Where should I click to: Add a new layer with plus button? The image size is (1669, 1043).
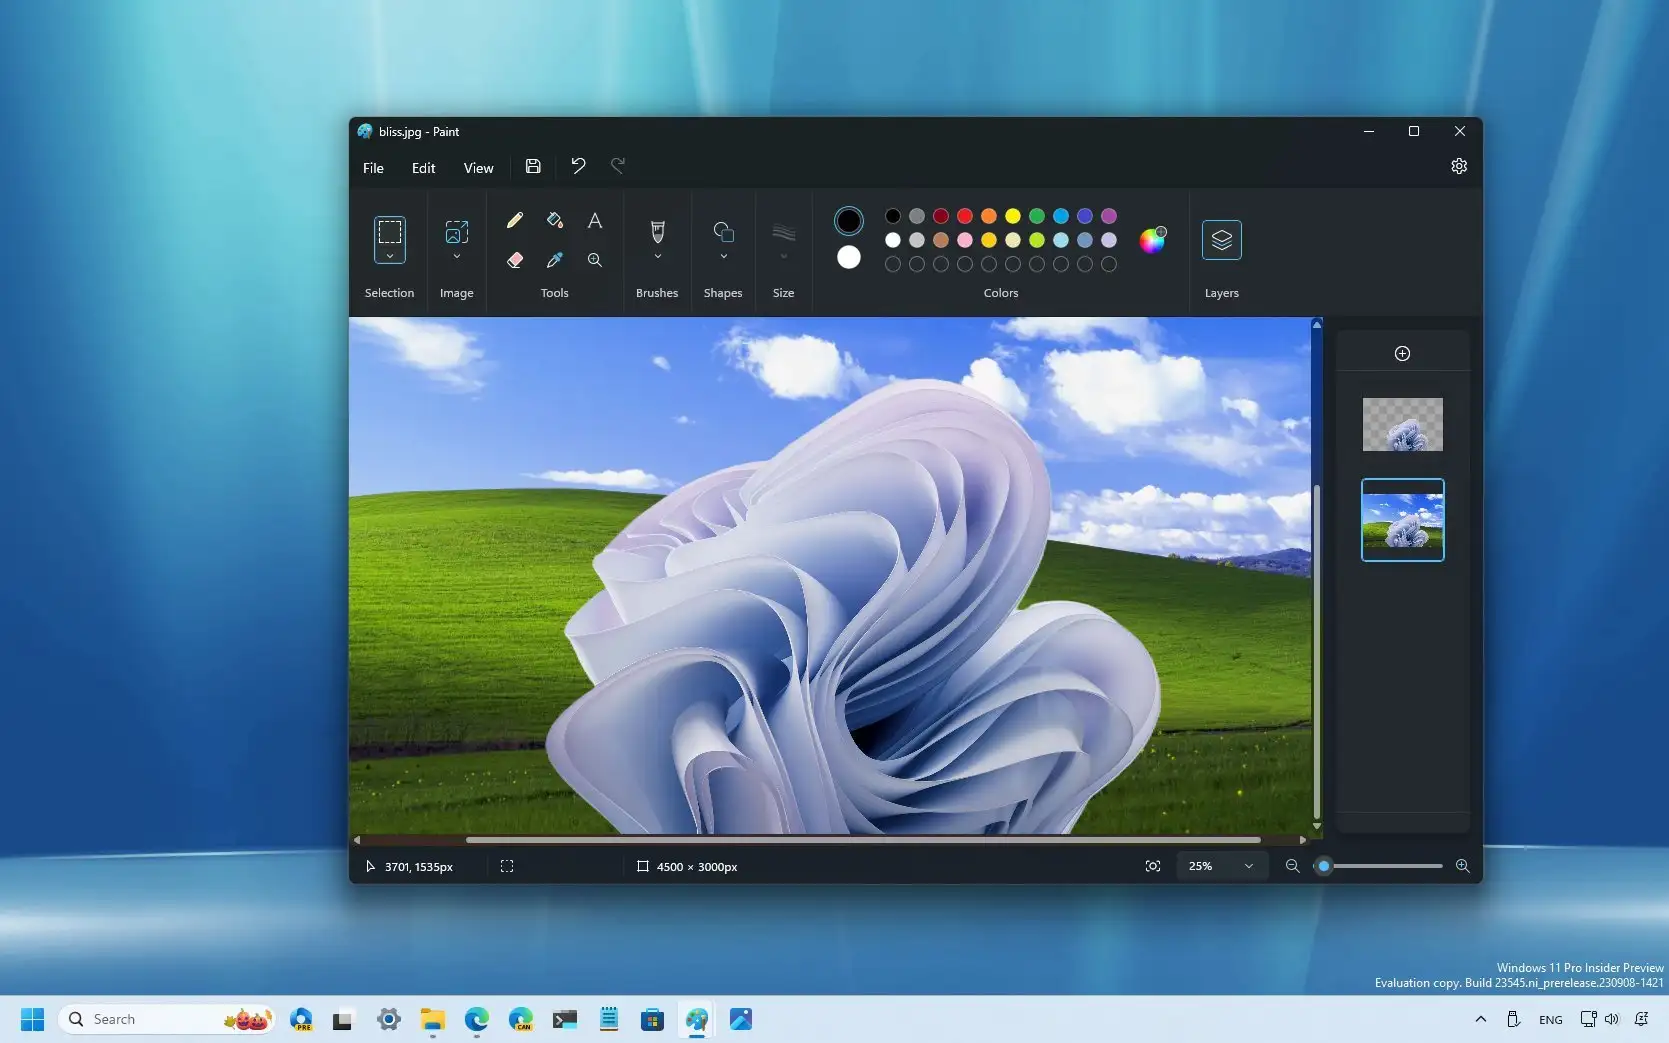[x=1403, y=353]
